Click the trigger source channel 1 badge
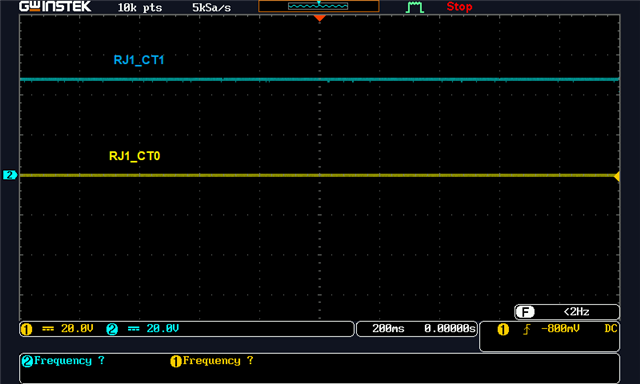The image size is (640, 384). [x=503, y=329]
